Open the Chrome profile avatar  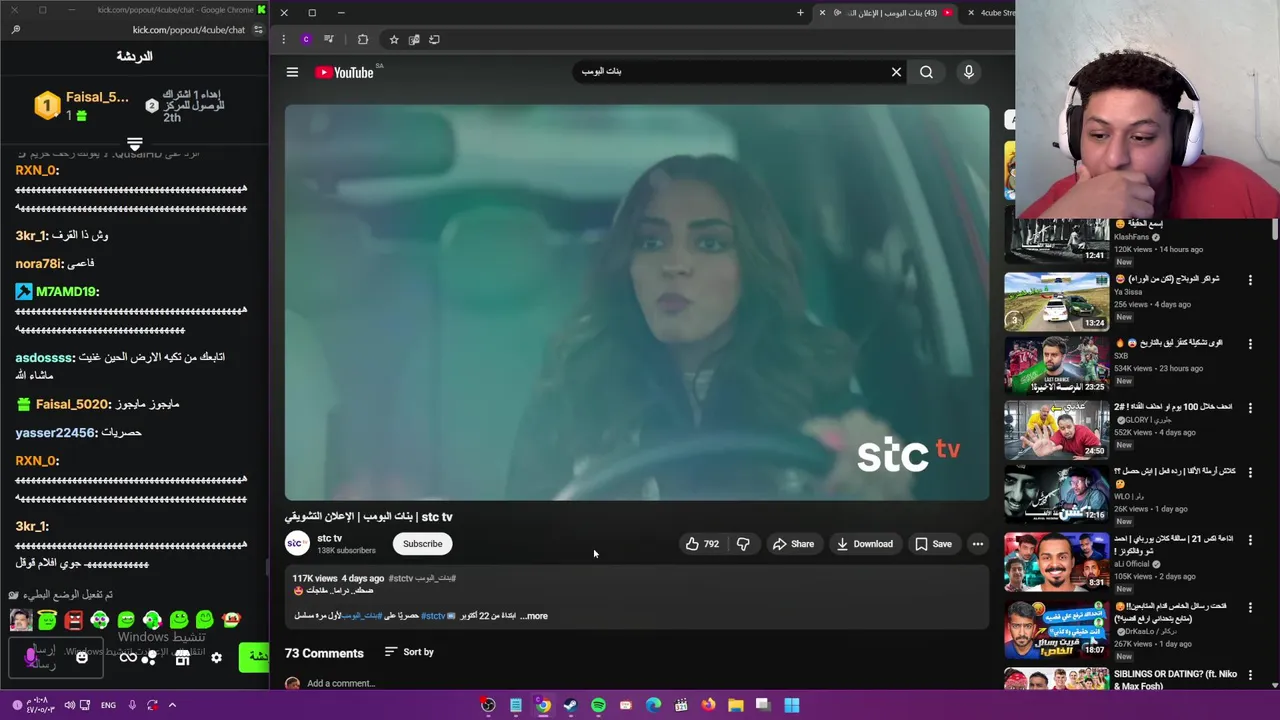[306, 40]
